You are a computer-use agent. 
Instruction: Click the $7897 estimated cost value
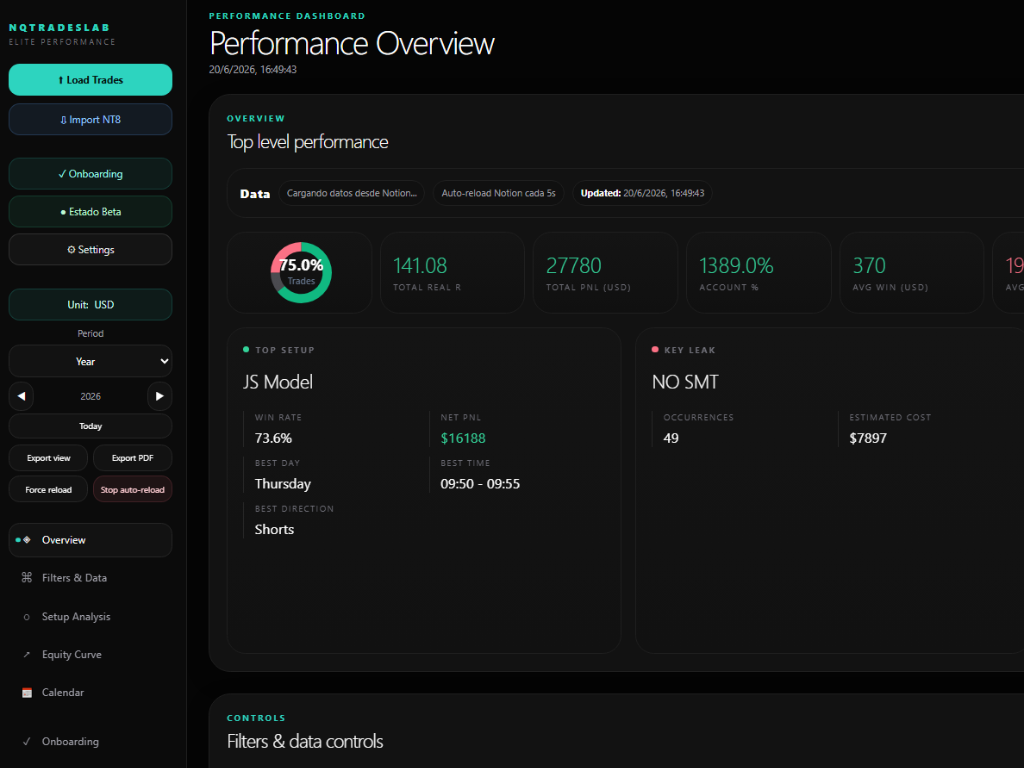tap(868, 438)
